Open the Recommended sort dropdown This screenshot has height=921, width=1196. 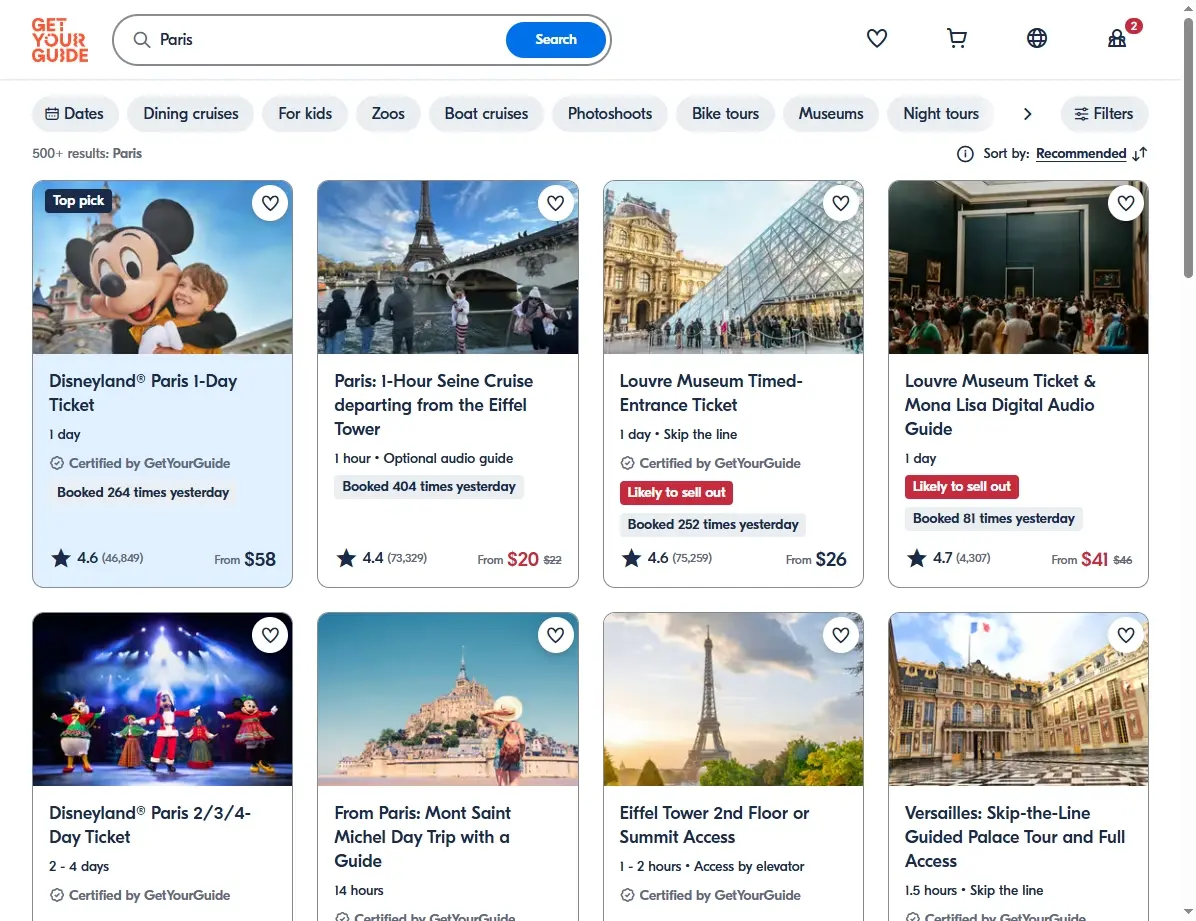(x=1081, y=153)
